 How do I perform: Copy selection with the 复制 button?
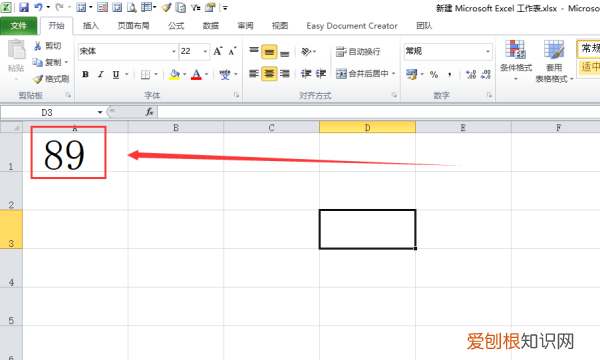pyautogui.click(x=47, y=62)
